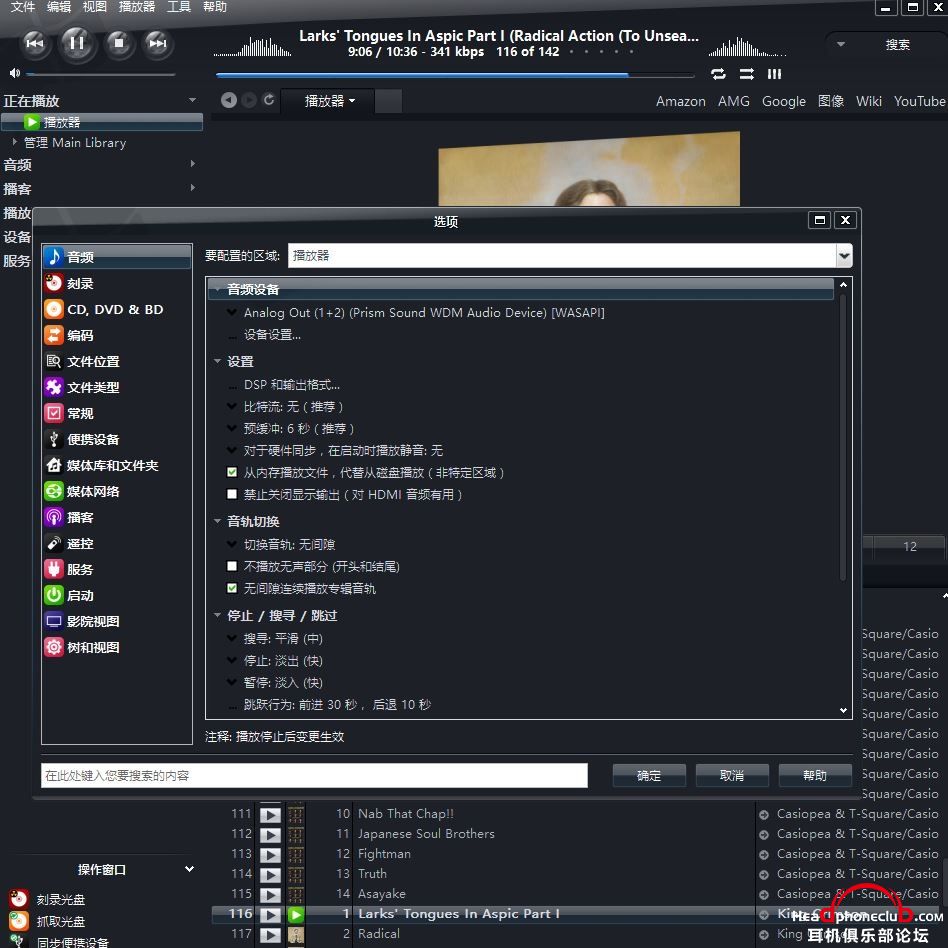The image size is (948, 948).
Task: Open the 帮助 menu
Action: [215, 7]
